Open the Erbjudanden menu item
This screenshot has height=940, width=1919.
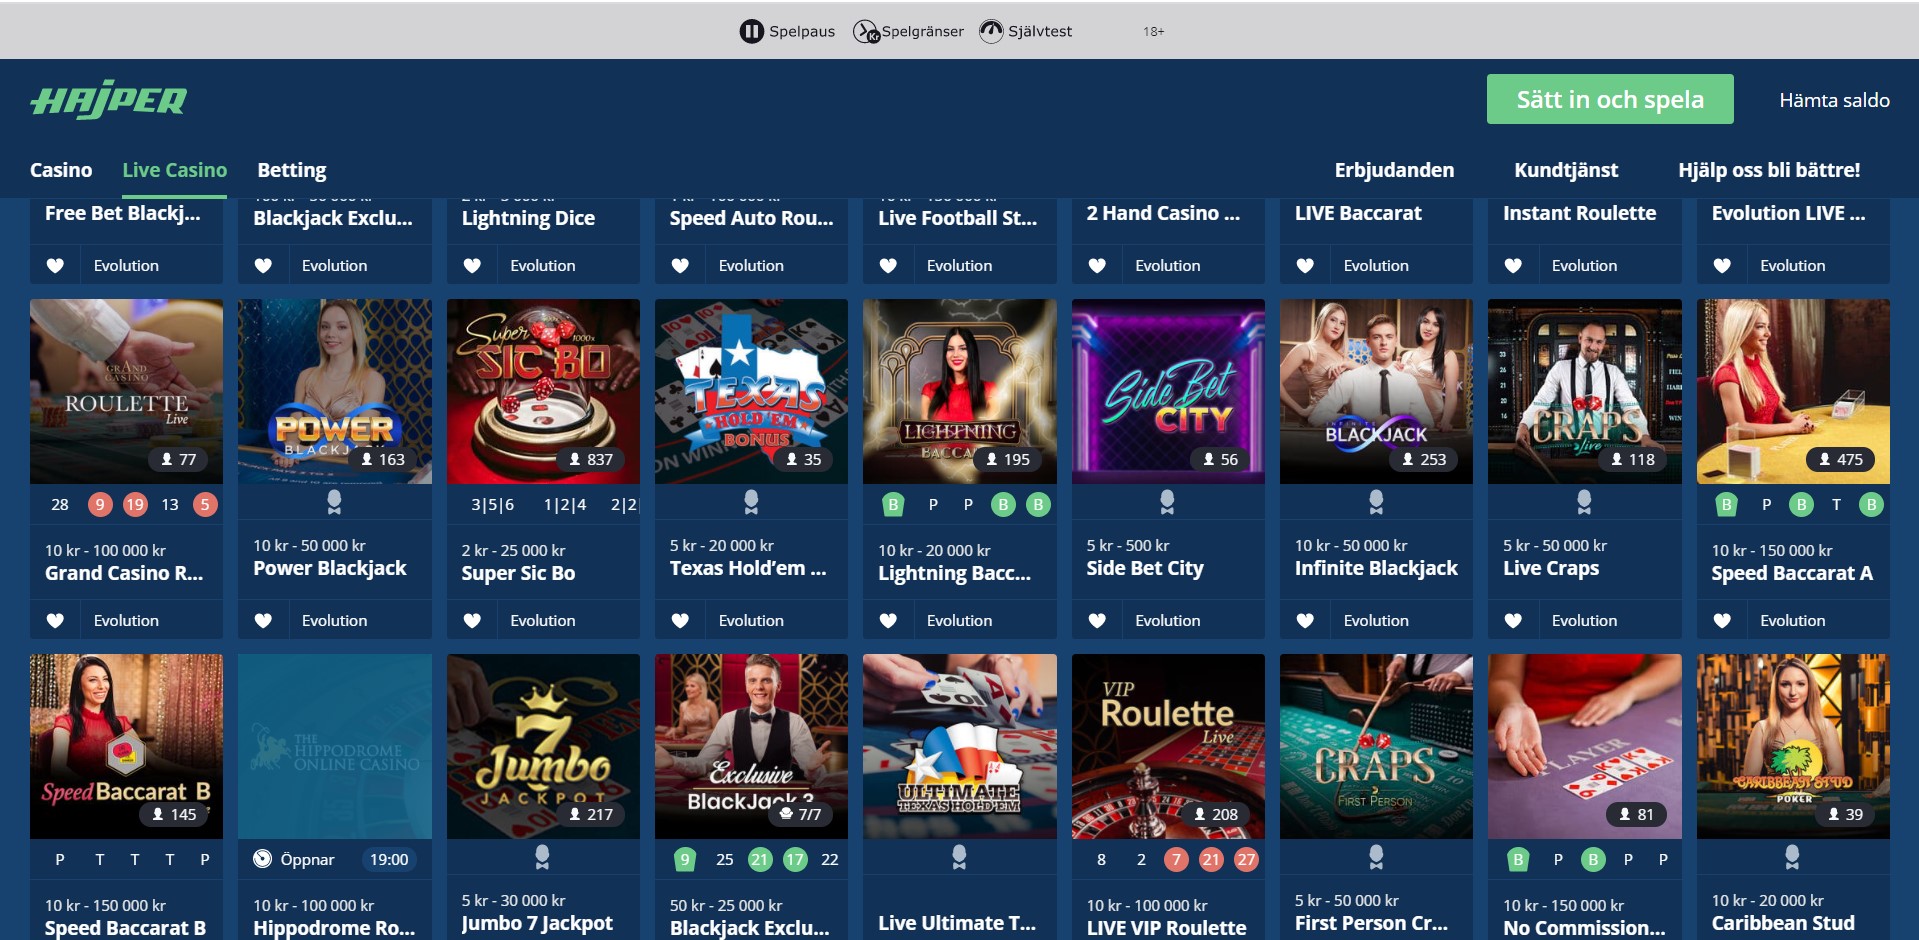click(x=1394, y=170)
